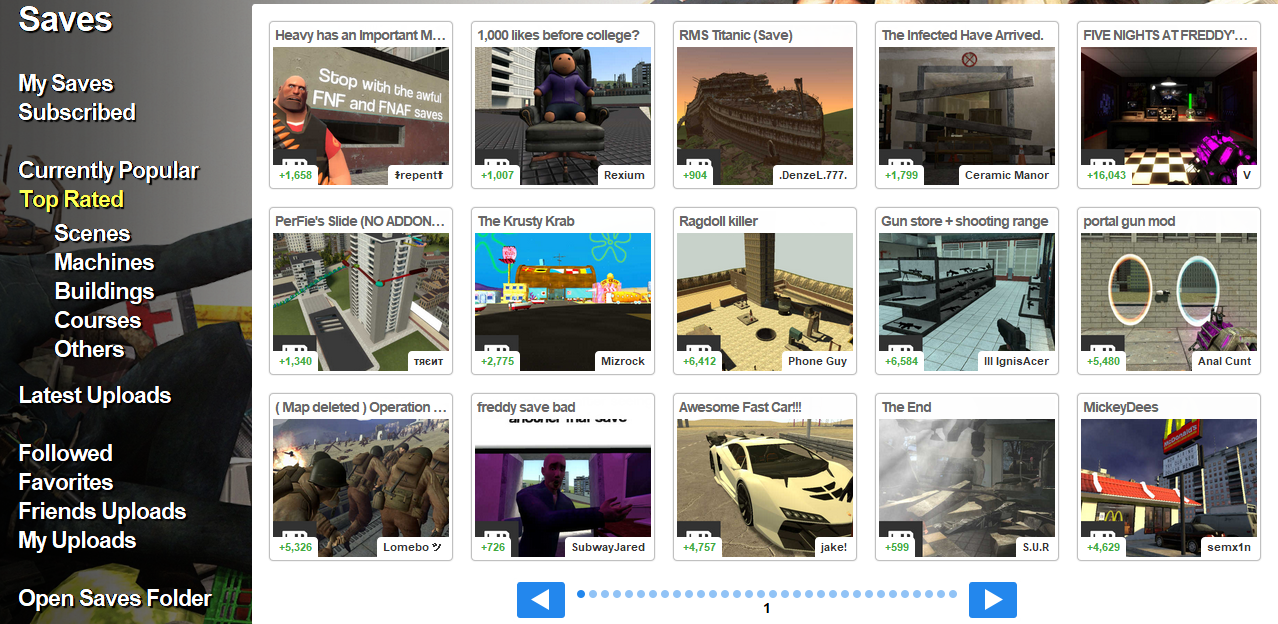Filter by Machines subcategory
The image size is (1278, 624).
(104, 263)
